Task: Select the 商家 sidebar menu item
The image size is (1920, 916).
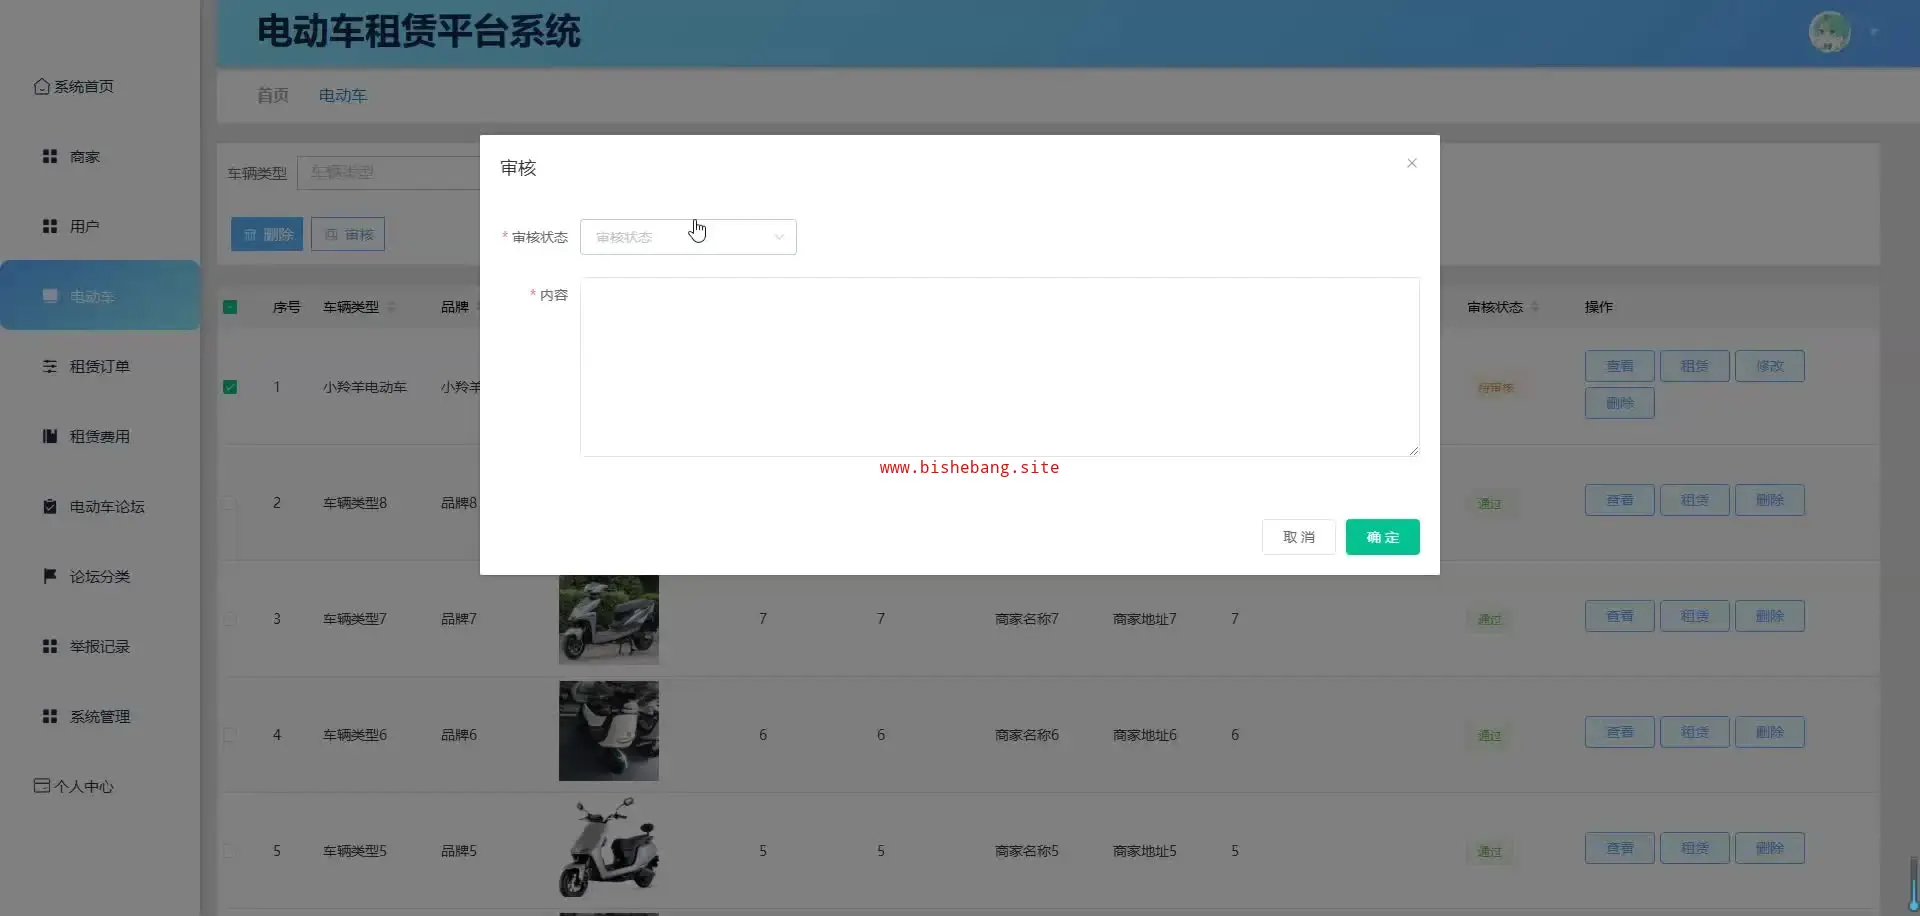Action: pyautogui.click(x=85, y=157)
